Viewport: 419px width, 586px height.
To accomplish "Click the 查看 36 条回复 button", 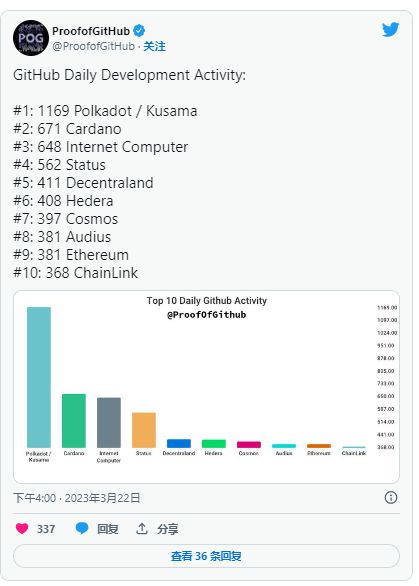I will (206, 556).
